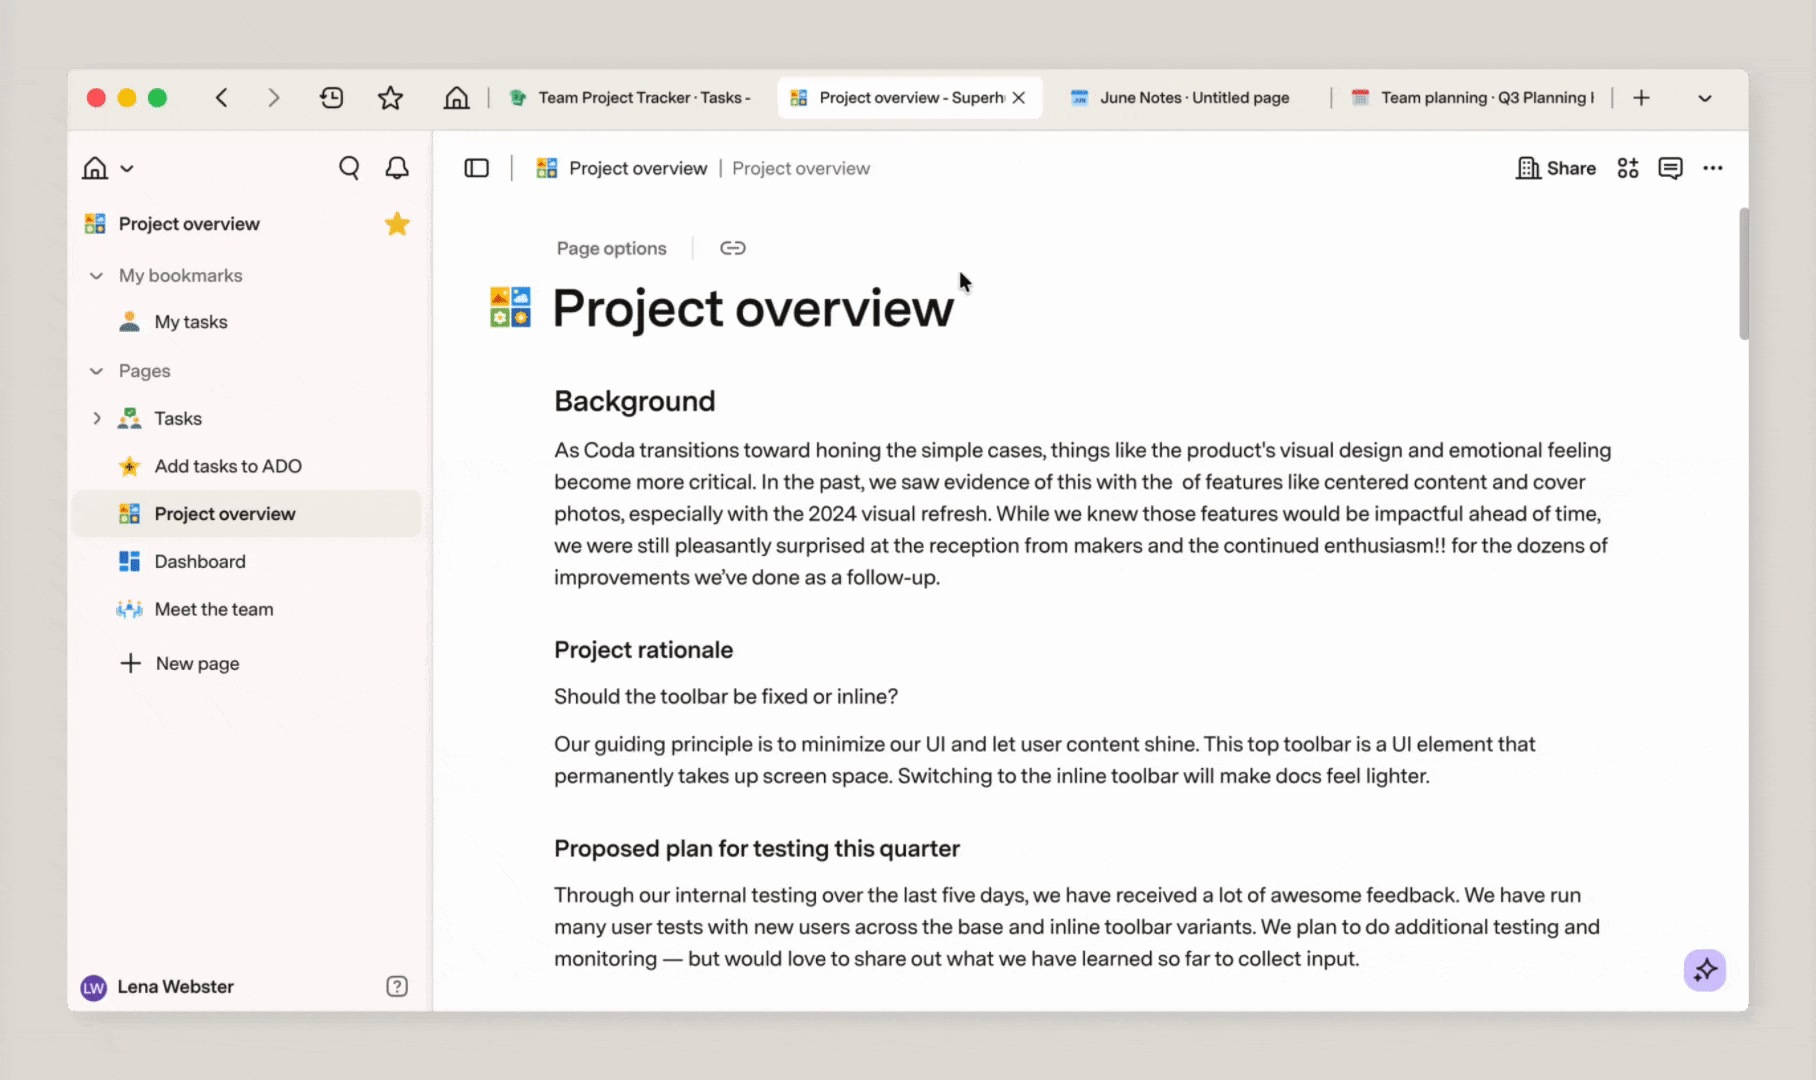Click New page in sidebar
The image size is (1816, 1080).
(x=180, y=663)
